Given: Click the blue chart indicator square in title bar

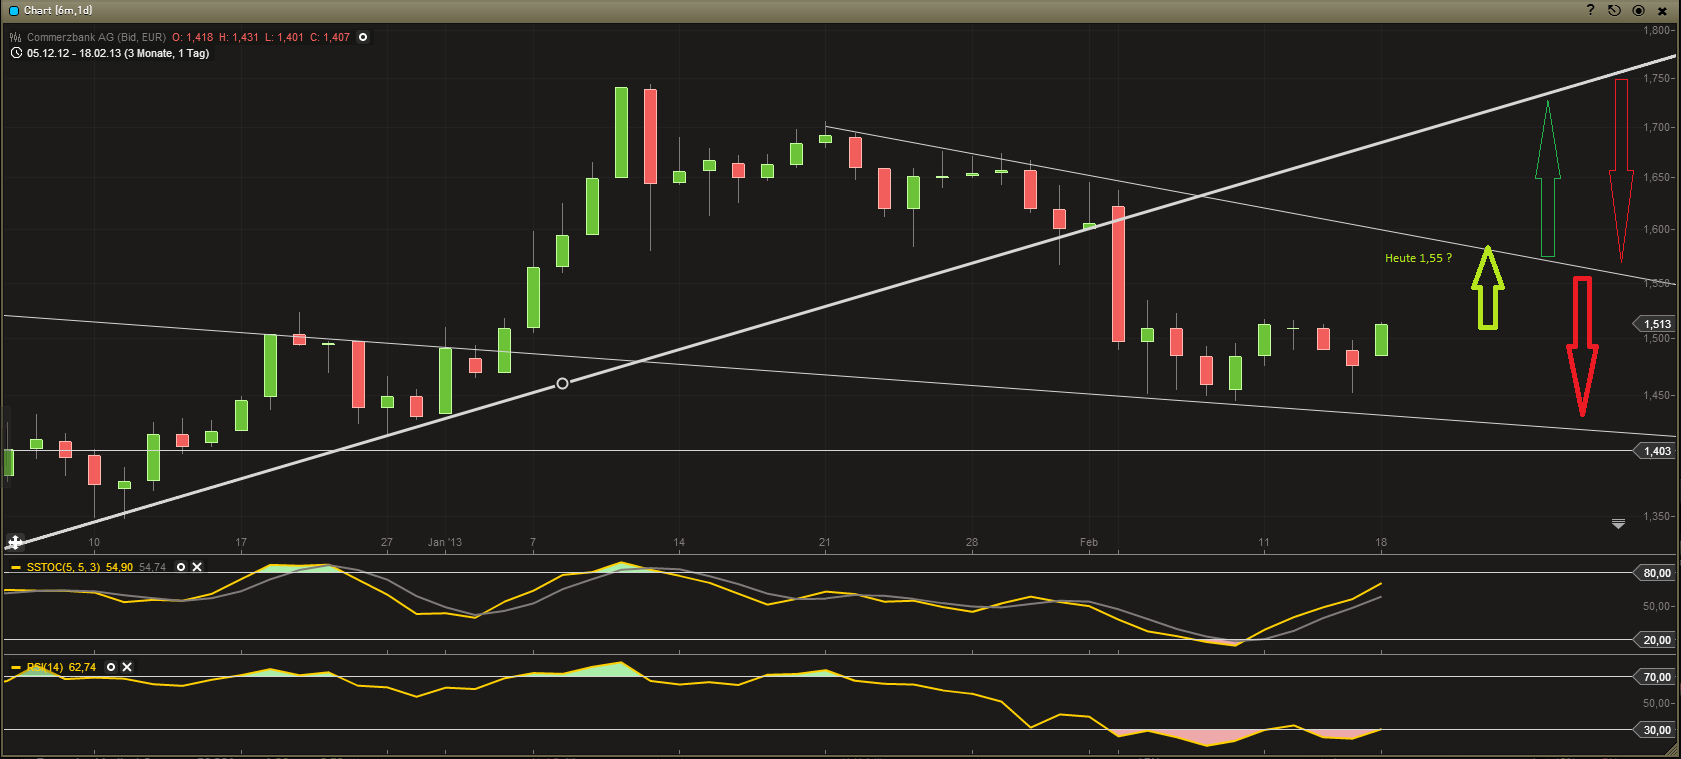Looking at the screenshot, I should [x=14, y=10].
